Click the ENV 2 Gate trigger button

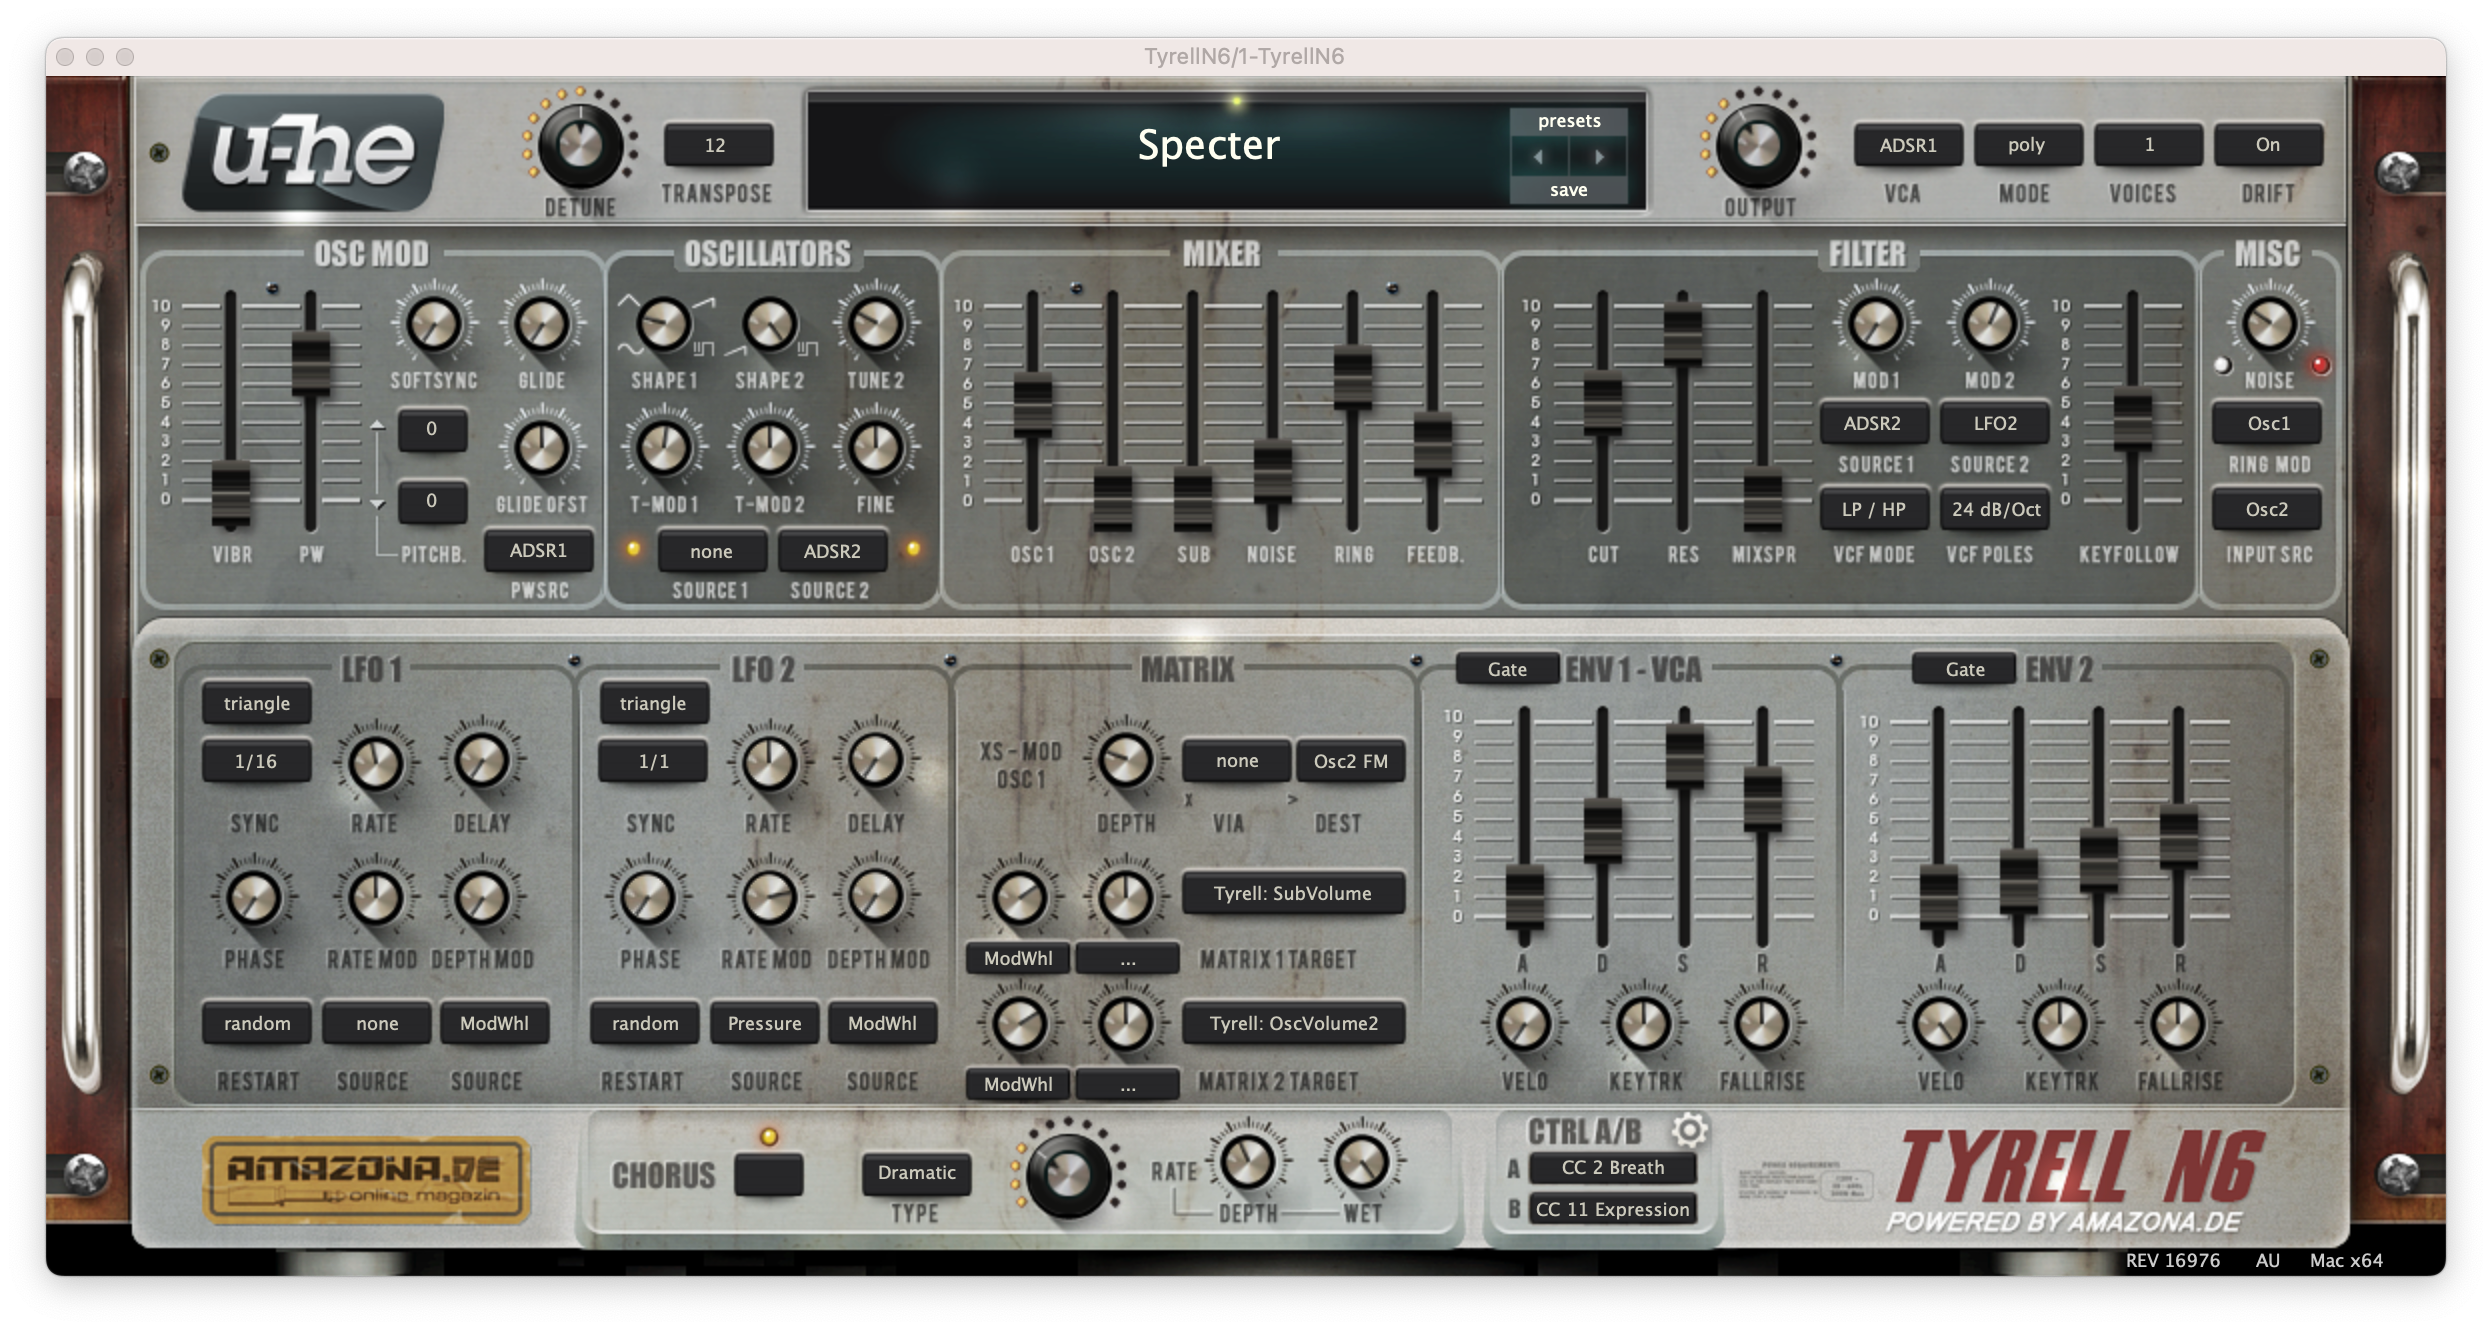pyautogui.click(x=1963, y=669)
